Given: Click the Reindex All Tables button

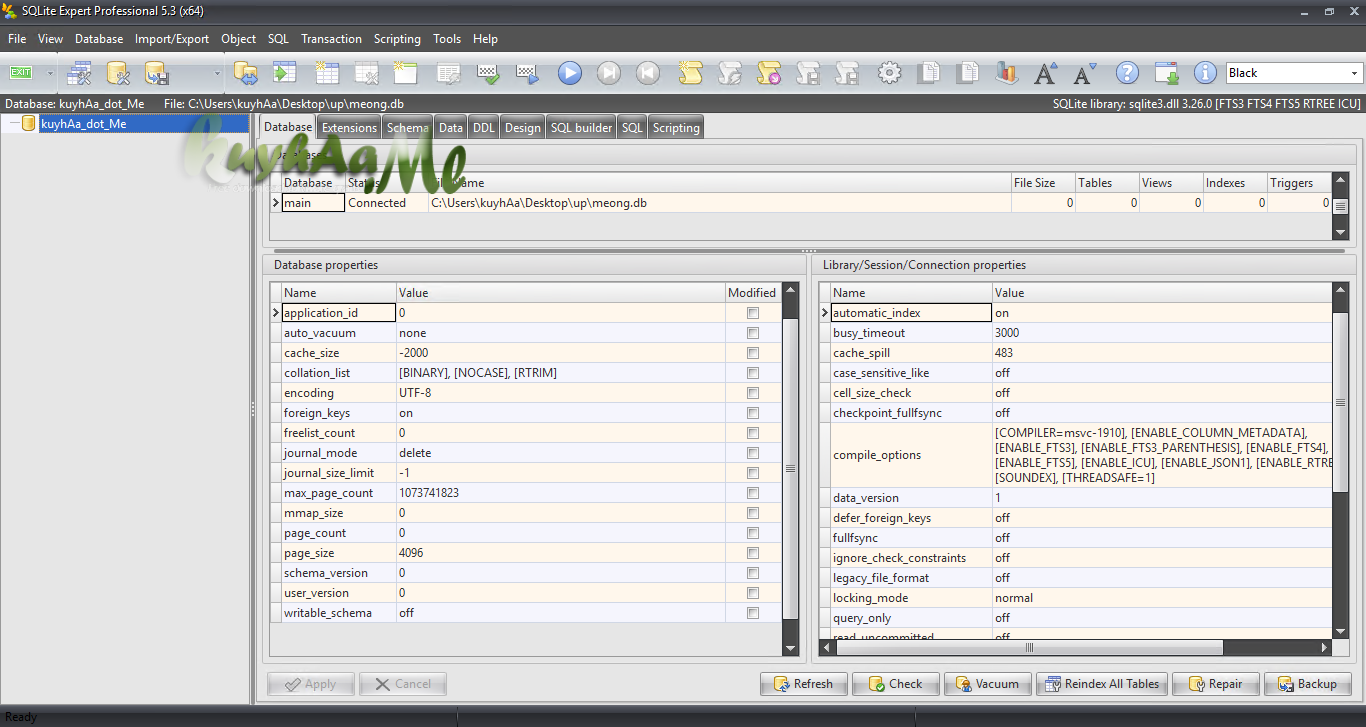Looking at the screenshot, I should (x=1102, y=684).
